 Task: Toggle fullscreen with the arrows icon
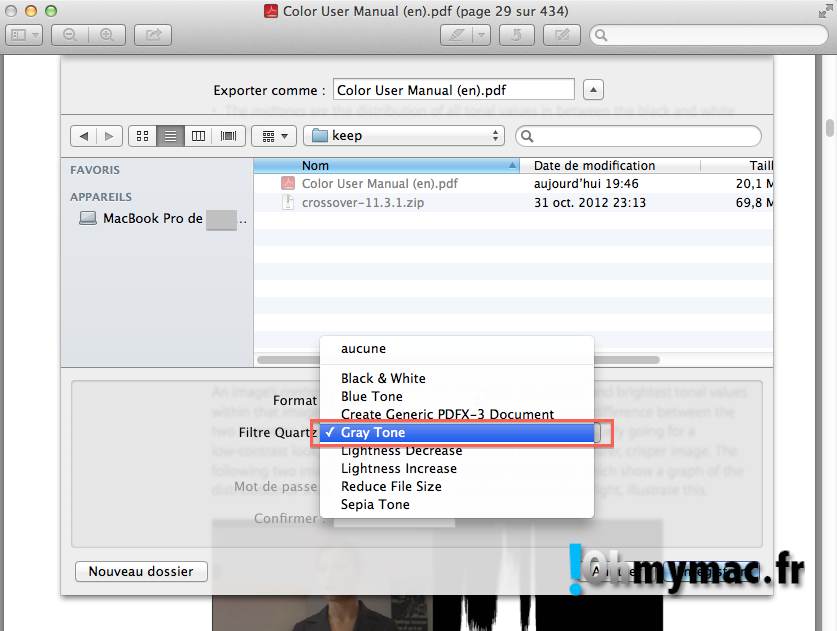[x=825, y=11]
